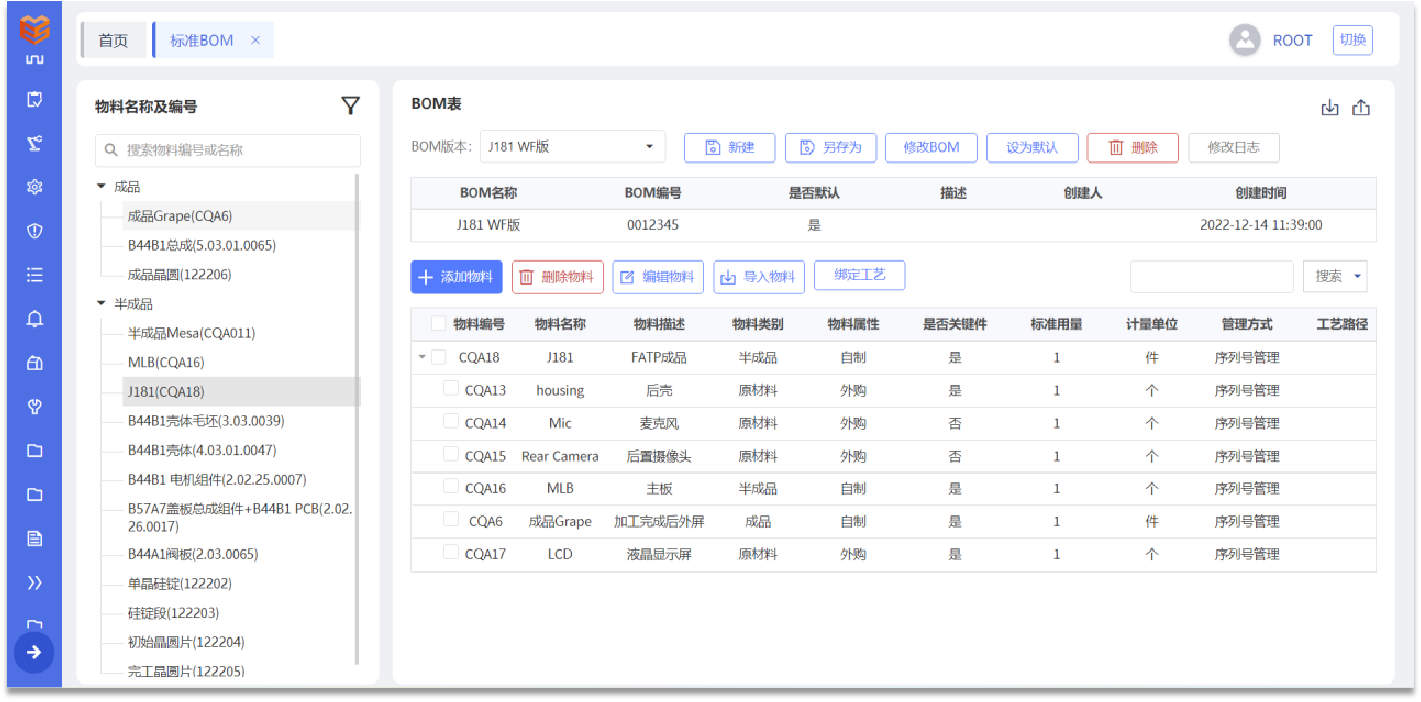Click the 液晶显示屏 description cell
The width and height of the screenshot is (1421, 702).
[x=659, y=554]
